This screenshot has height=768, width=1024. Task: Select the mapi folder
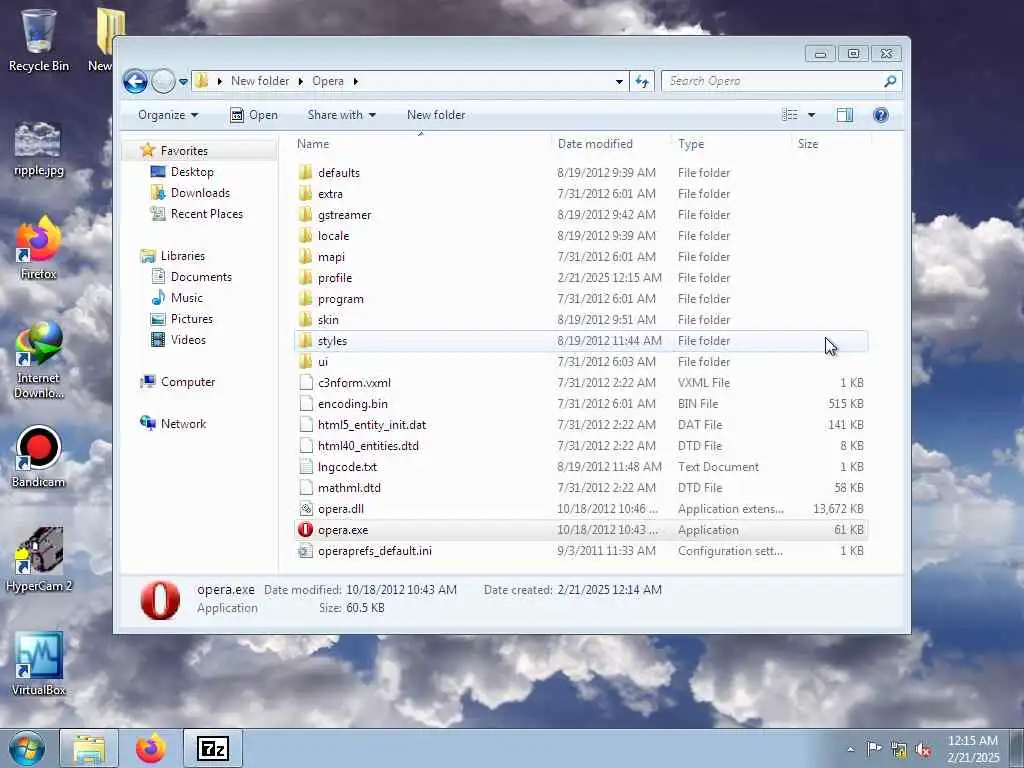point(331,257)
